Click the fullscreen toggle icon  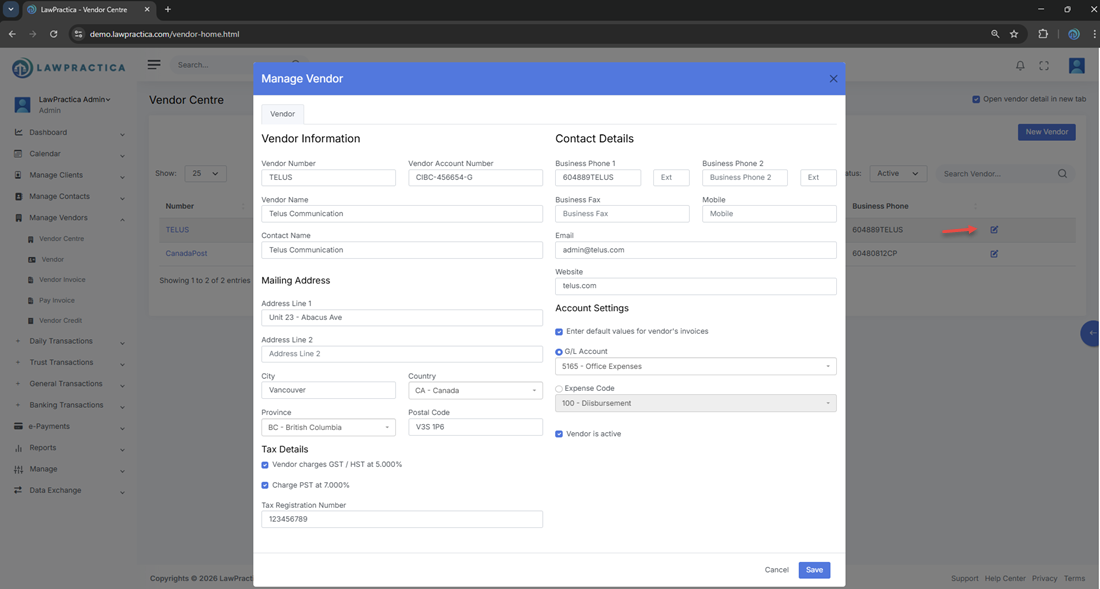(1044, 66)
